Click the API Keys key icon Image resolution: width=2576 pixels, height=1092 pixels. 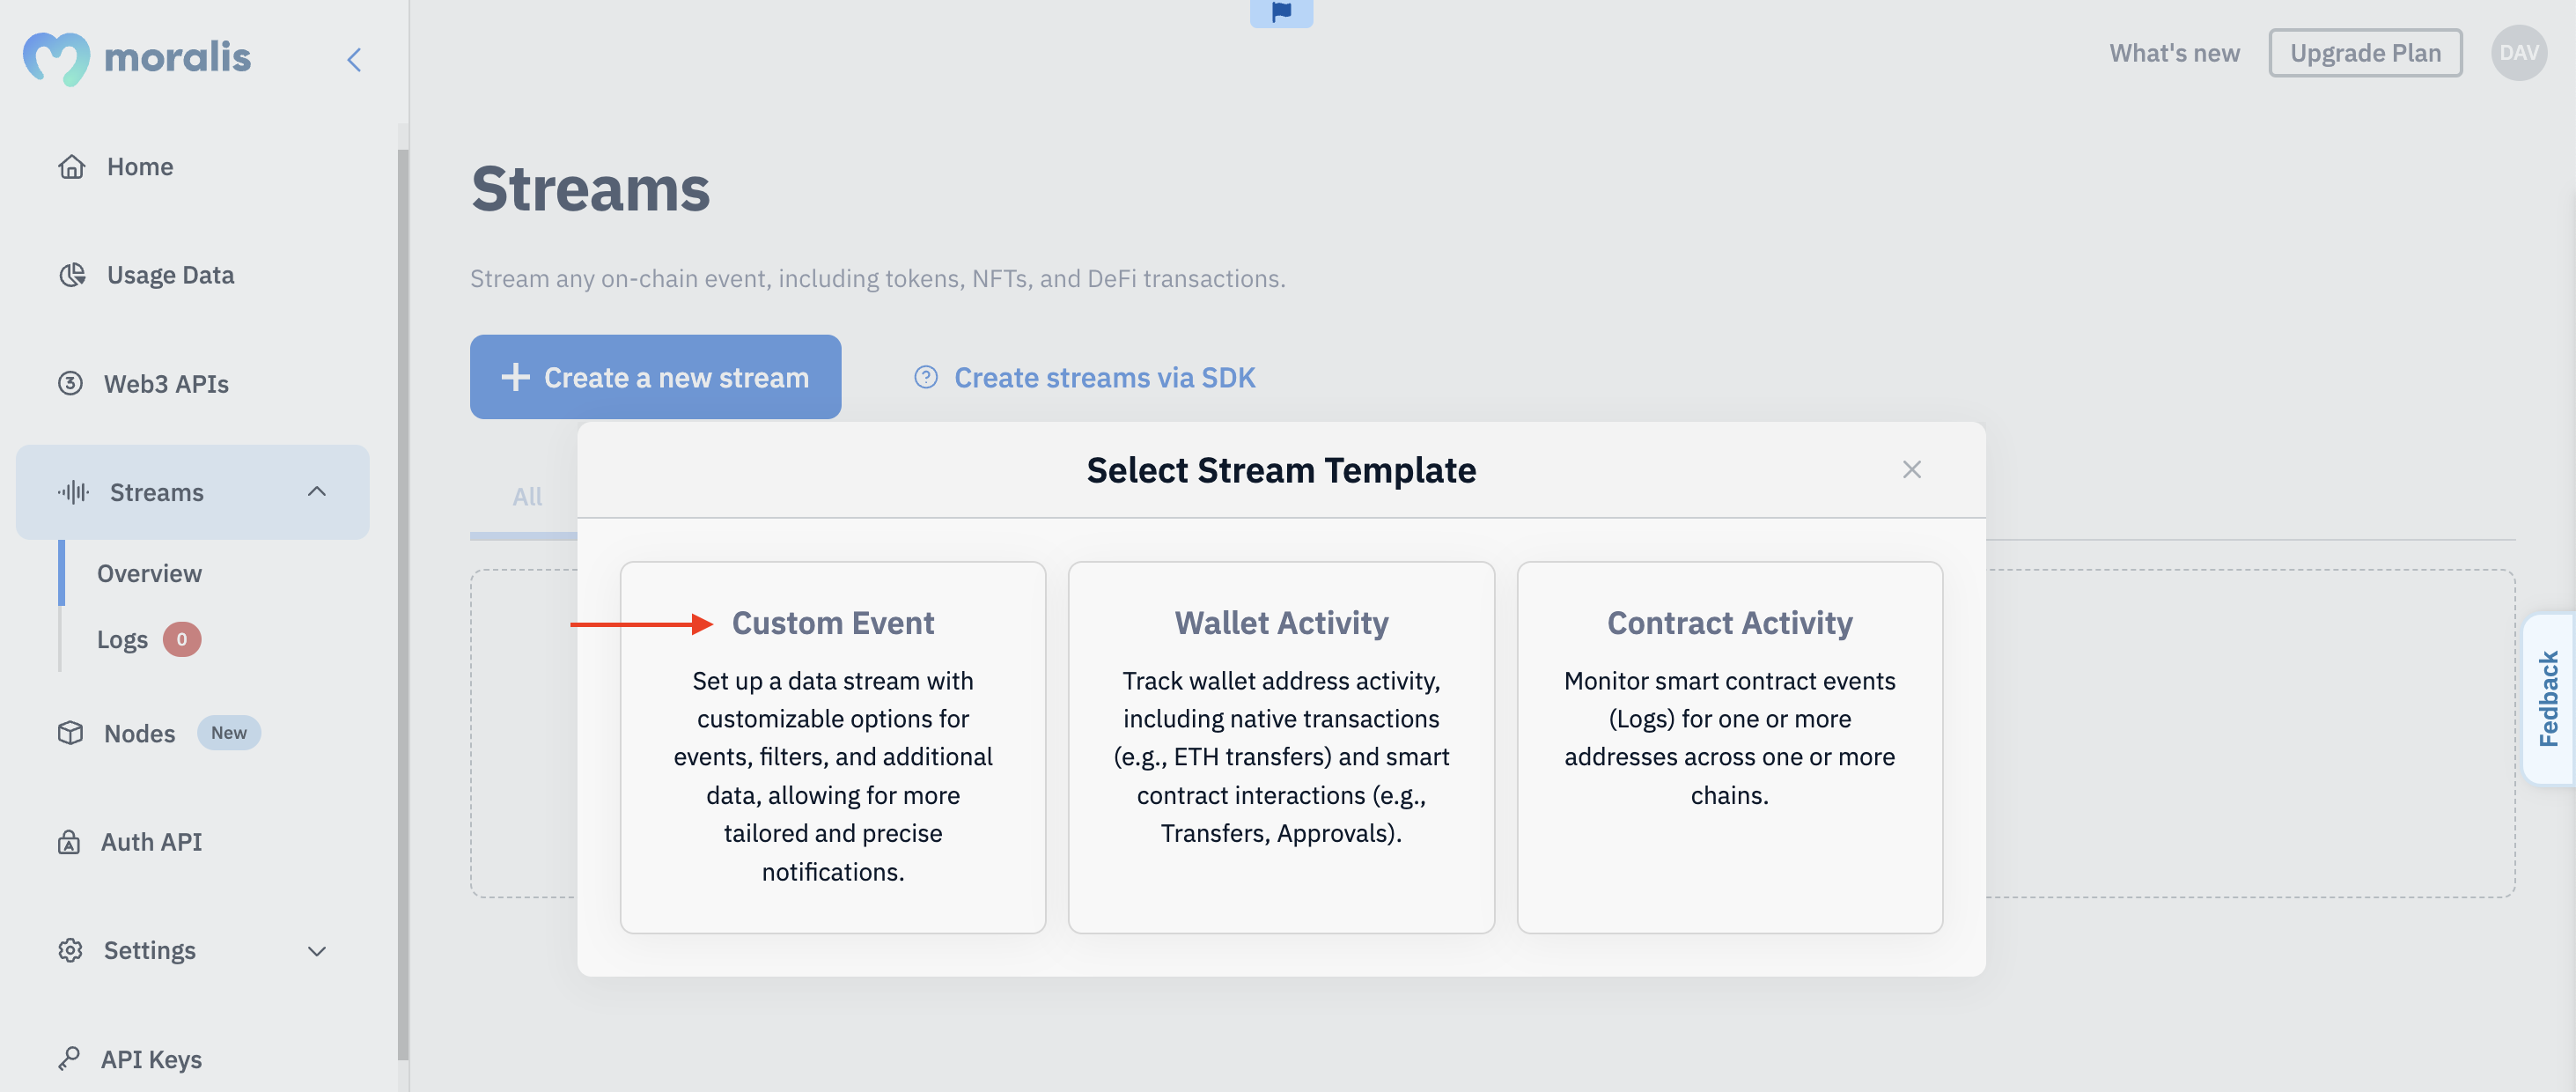pos(68,1058)
